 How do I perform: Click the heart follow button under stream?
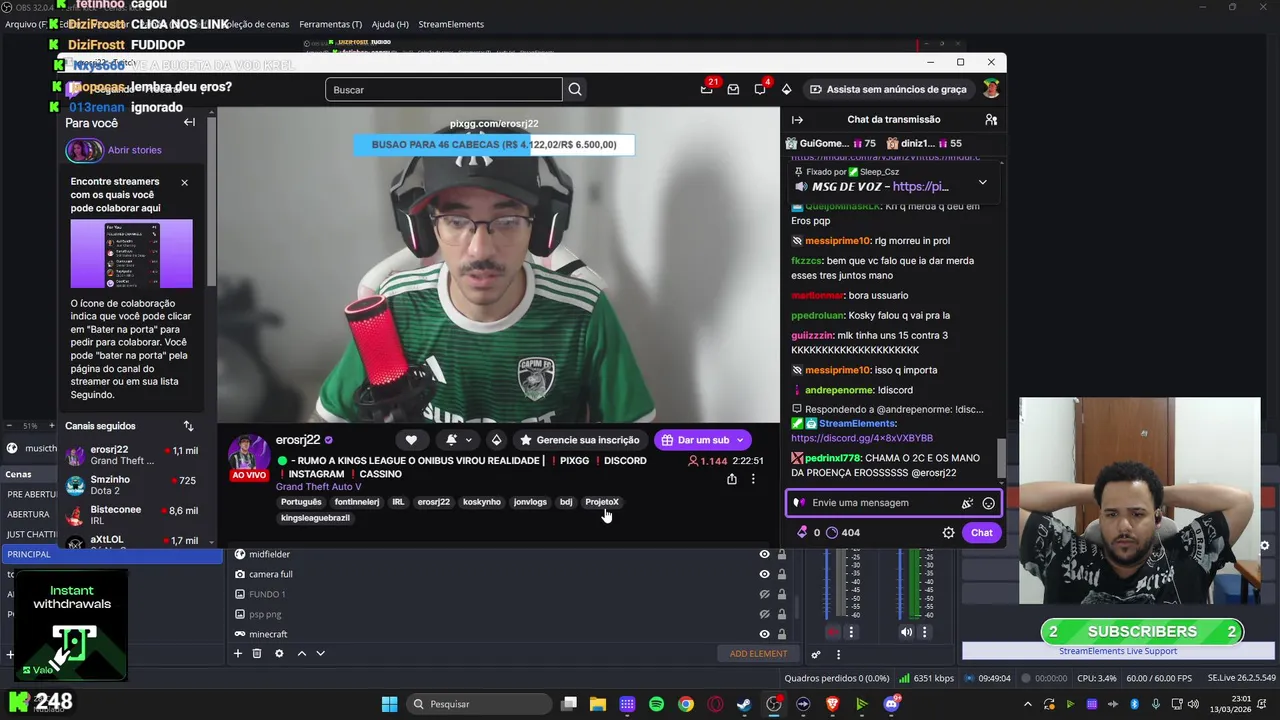pos(411,440)
